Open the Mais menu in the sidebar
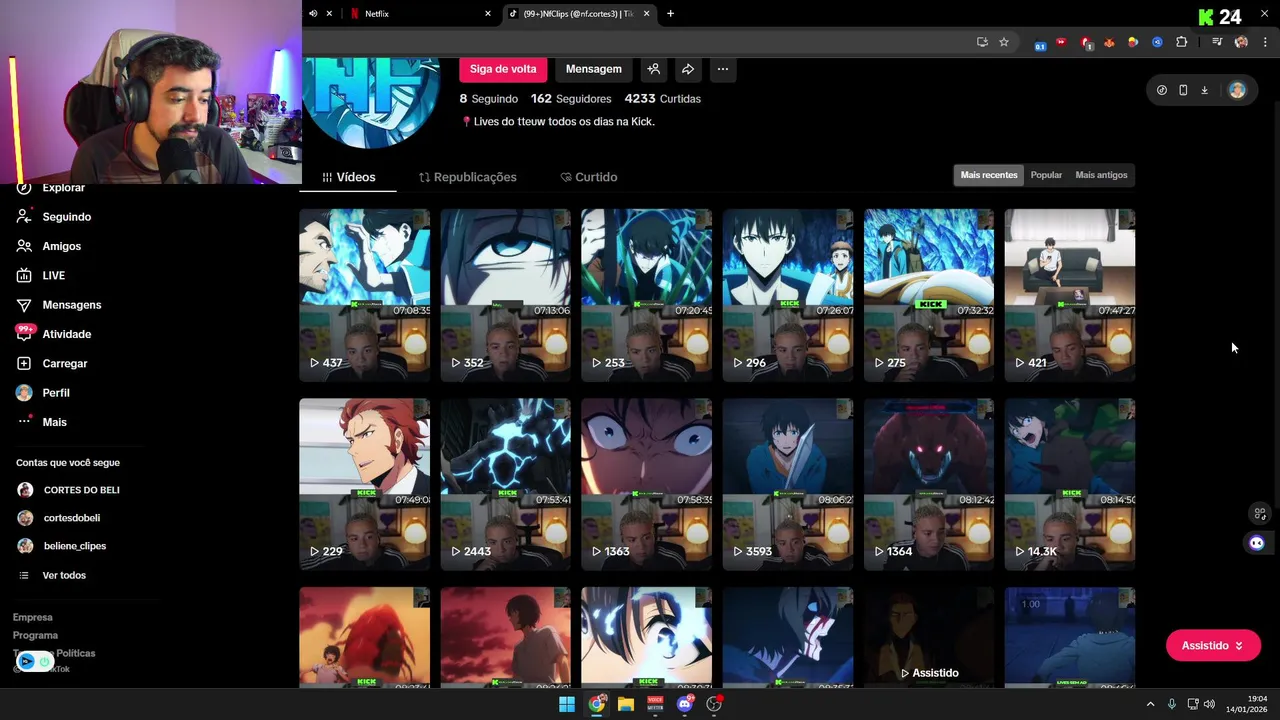 (54, 422)
